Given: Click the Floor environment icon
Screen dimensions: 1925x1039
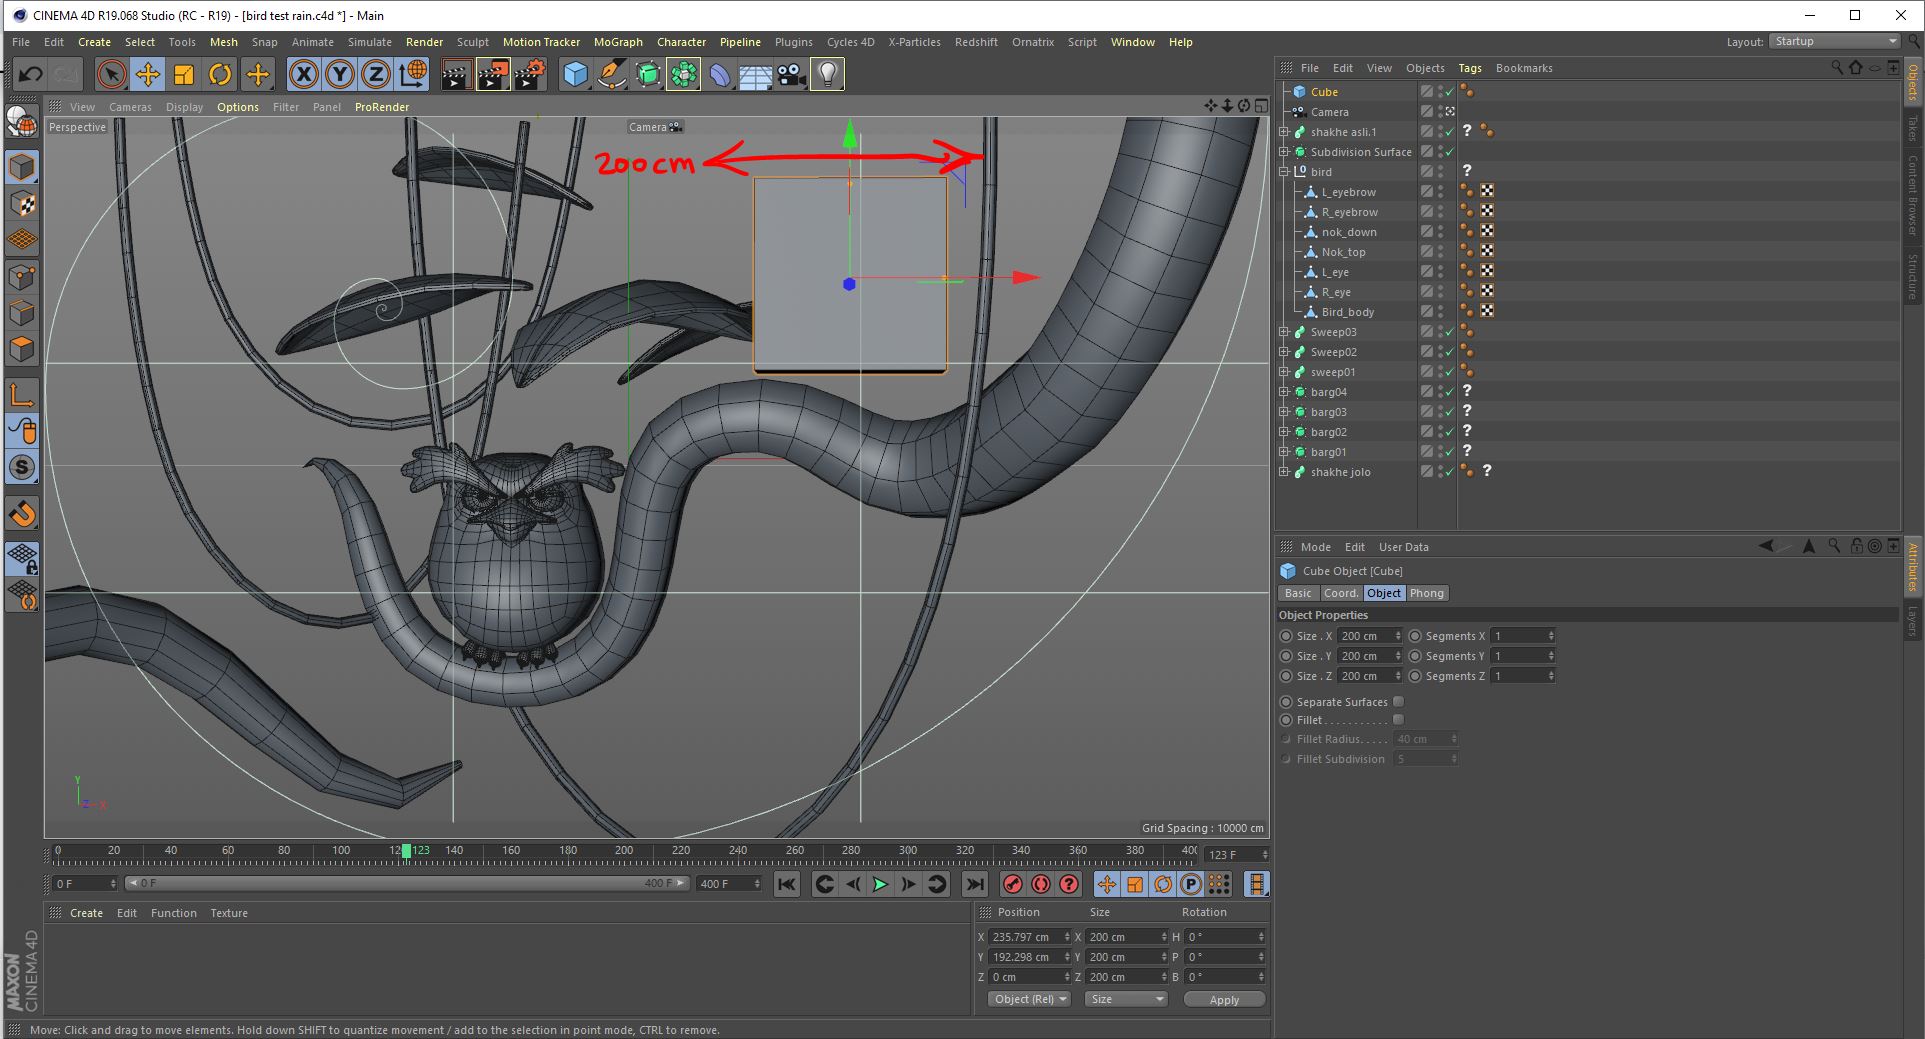Looking at the screenshot, I should pyautogui.click(x=756, y=74).
